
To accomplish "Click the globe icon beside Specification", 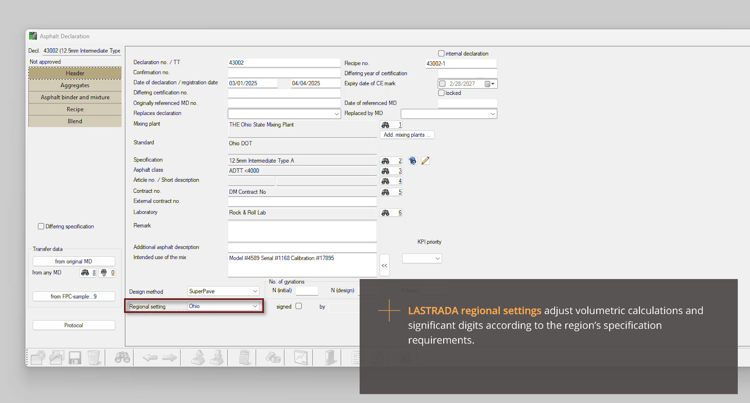I will pyautogui.click(x=412, y=161).
